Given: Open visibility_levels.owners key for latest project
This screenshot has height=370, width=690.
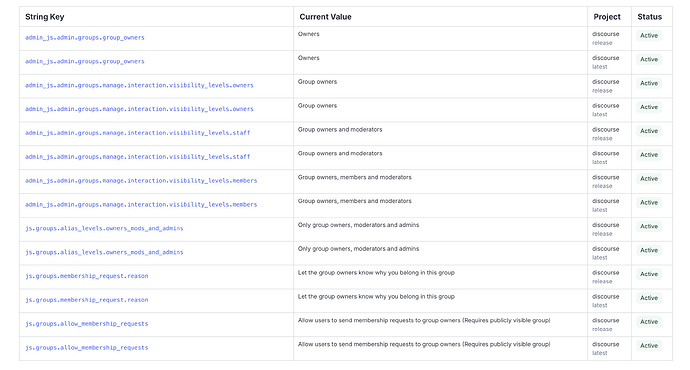Looking at the screenshot, I should click(139, 109).
